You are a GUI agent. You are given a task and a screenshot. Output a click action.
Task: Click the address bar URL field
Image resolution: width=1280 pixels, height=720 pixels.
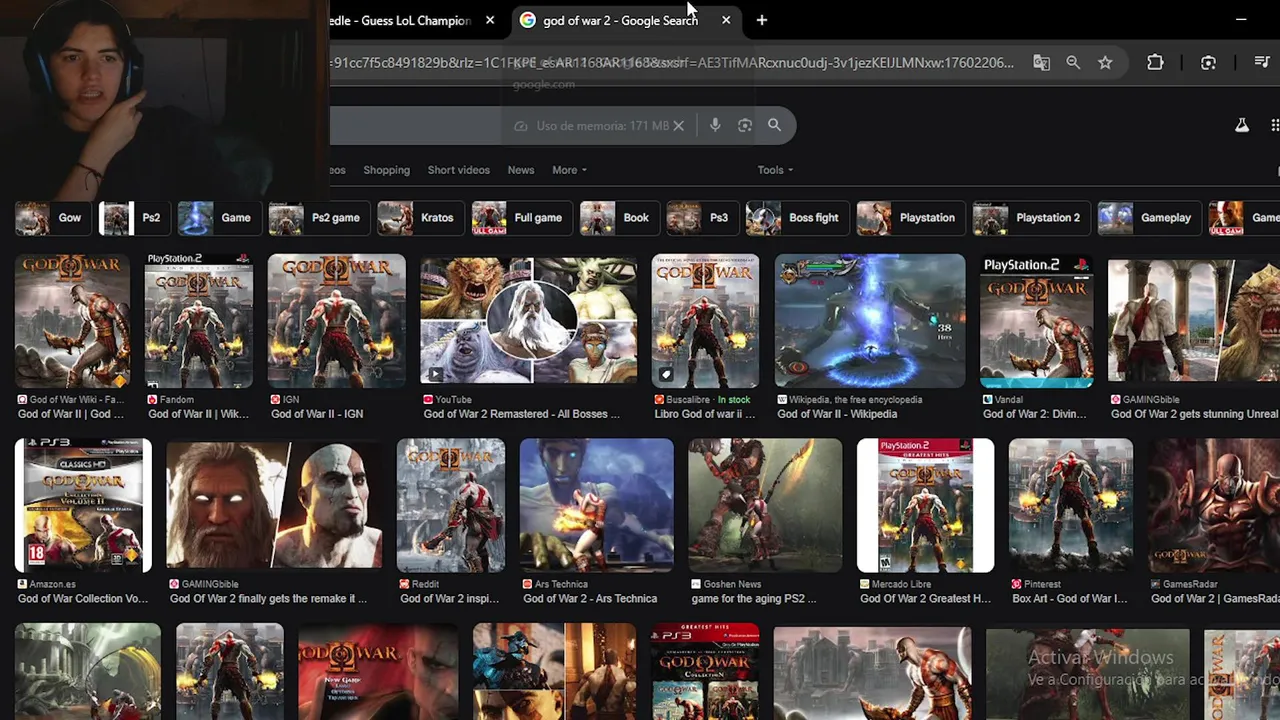[x=672, y=62]
